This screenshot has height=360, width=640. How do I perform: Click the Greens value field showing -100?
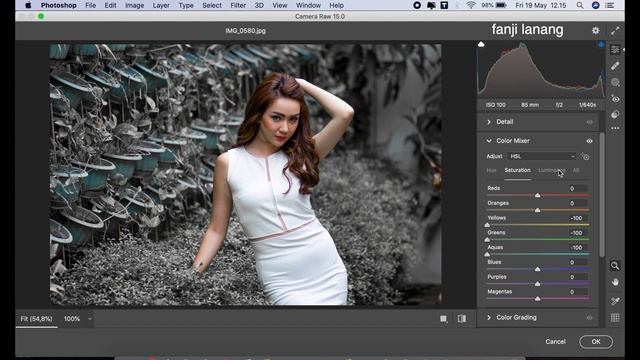(577, 233)
